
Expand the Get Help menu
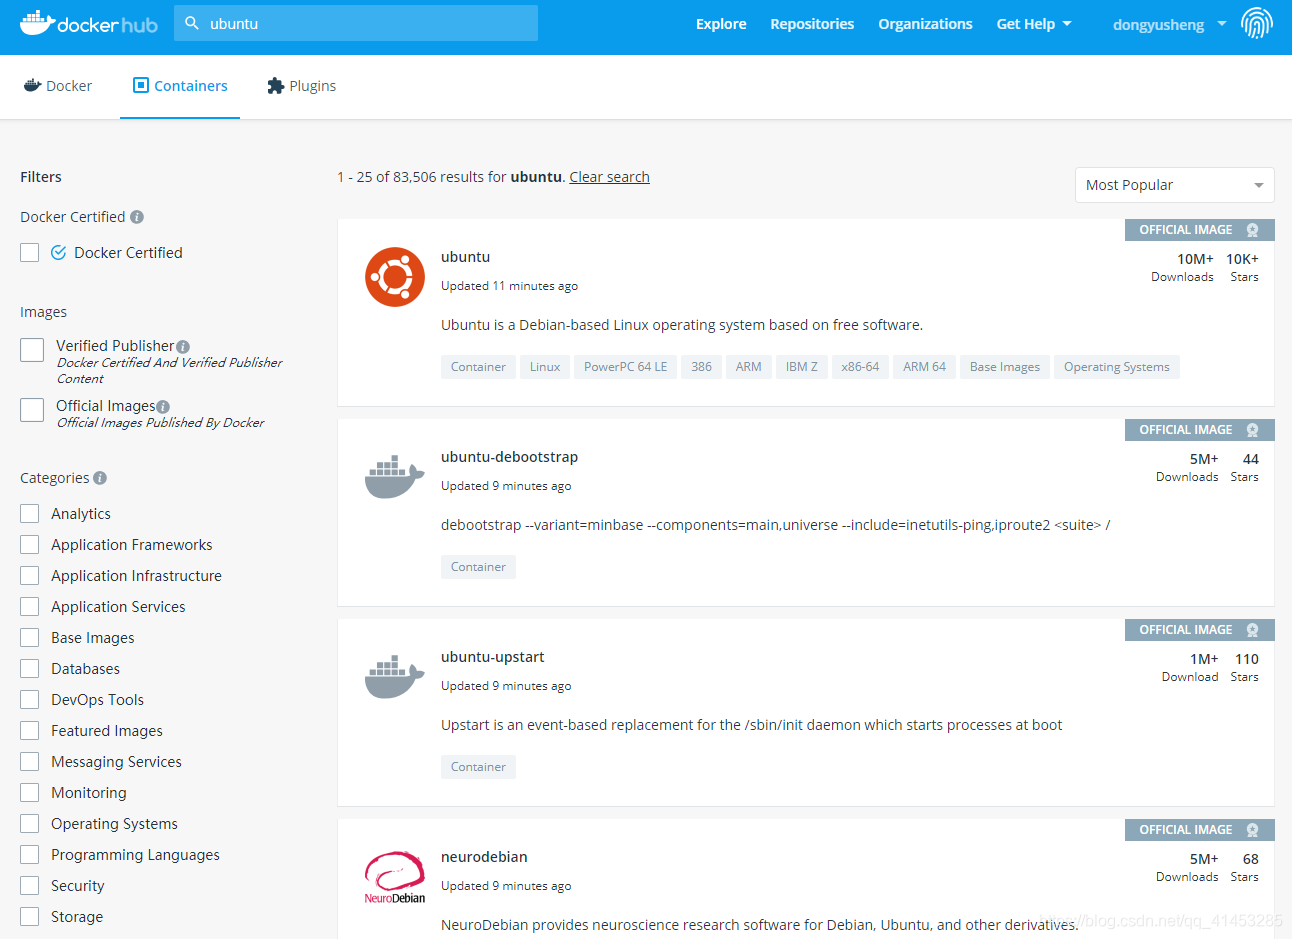[1034, 24]
